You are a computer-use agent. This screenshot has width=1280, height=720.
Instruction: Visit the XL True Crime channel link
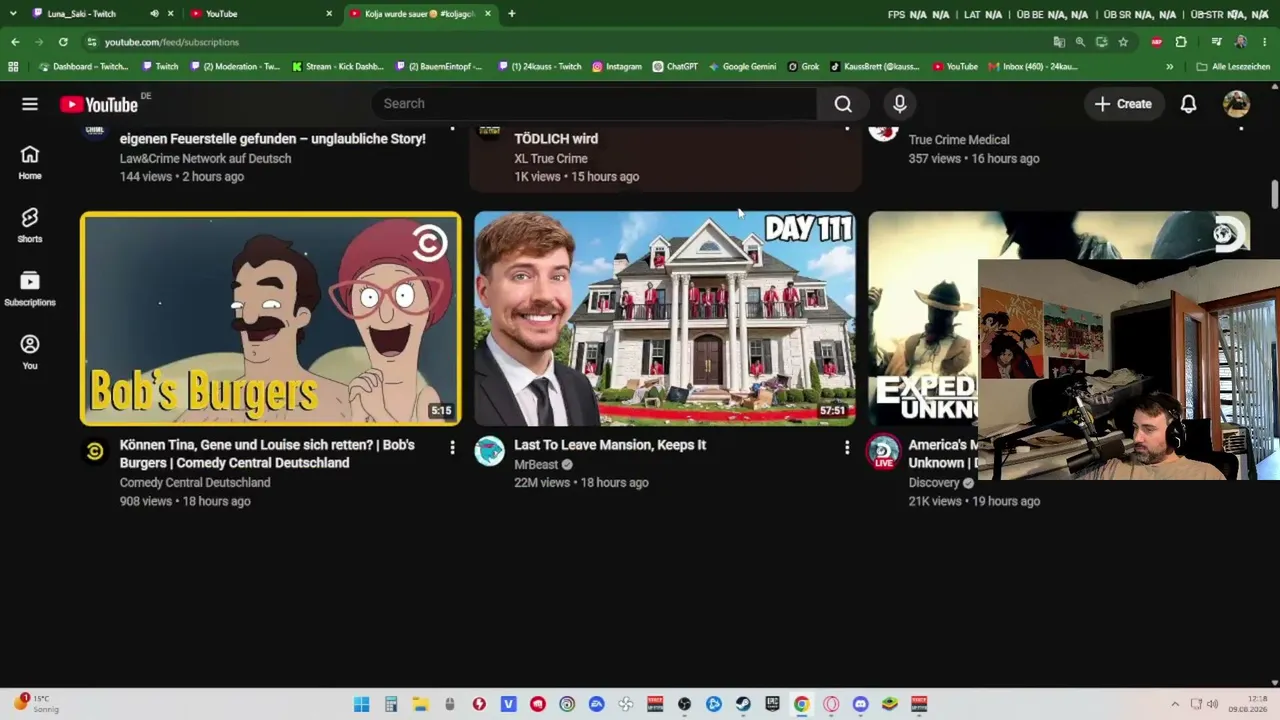point(551,158)
